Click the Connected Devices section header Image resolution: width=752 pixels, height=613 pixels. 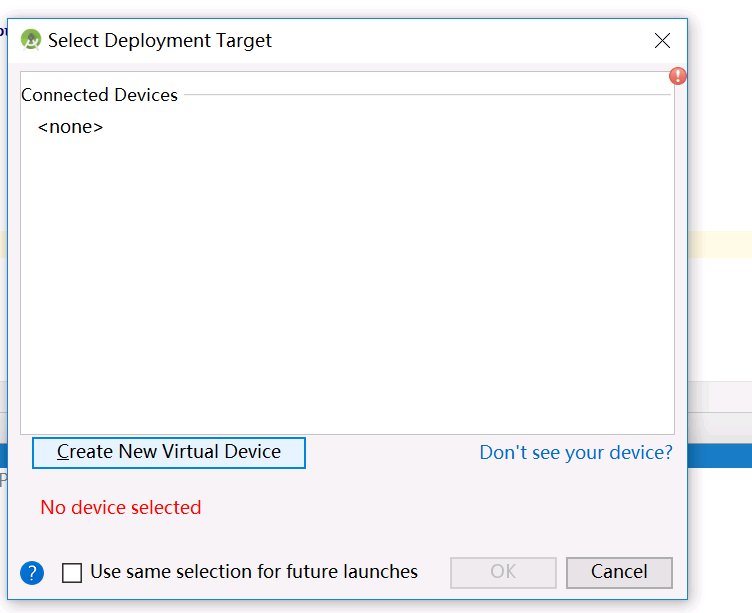pos(99,95)
